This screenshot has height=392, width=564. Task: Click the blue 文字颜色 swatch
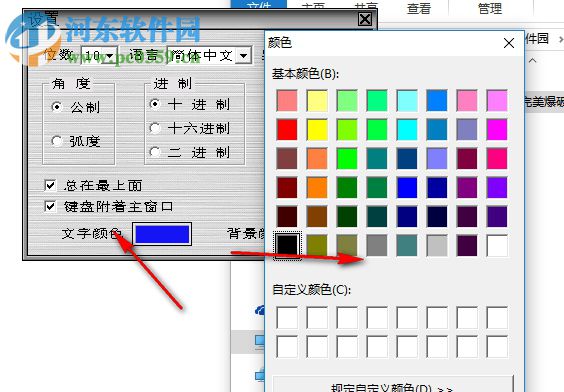click(x=162, y=234)
